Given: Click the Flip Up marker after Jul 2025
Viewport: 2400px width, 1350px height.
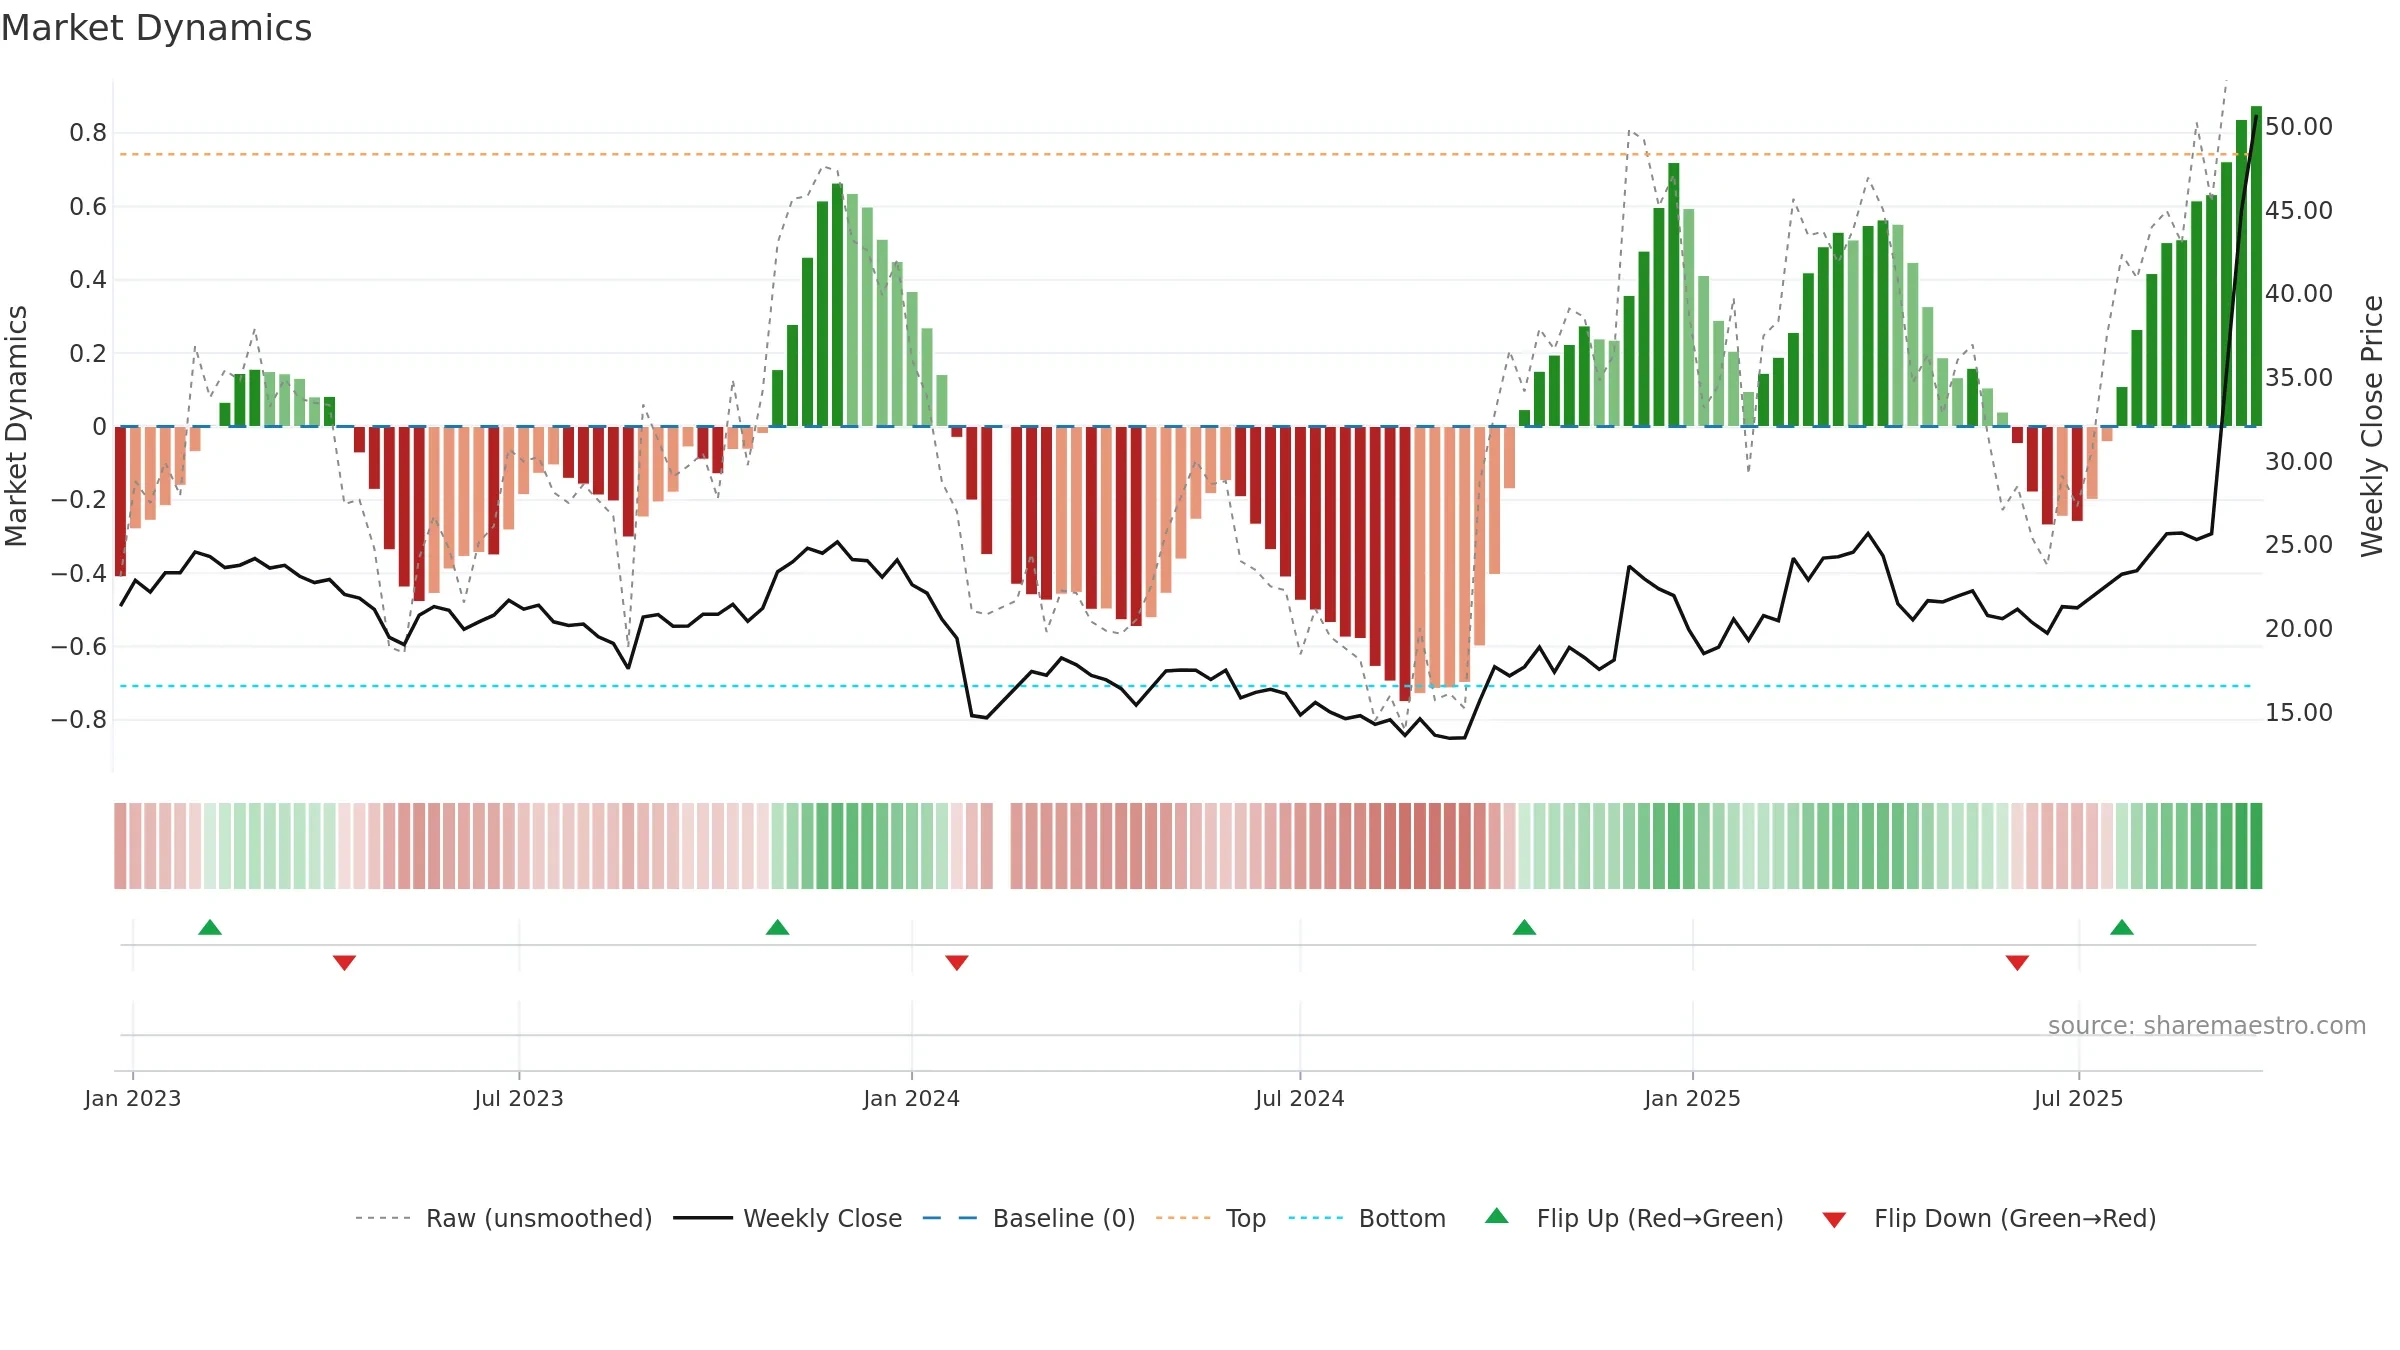Looking at the screenshot, I should pos(2122,927).
